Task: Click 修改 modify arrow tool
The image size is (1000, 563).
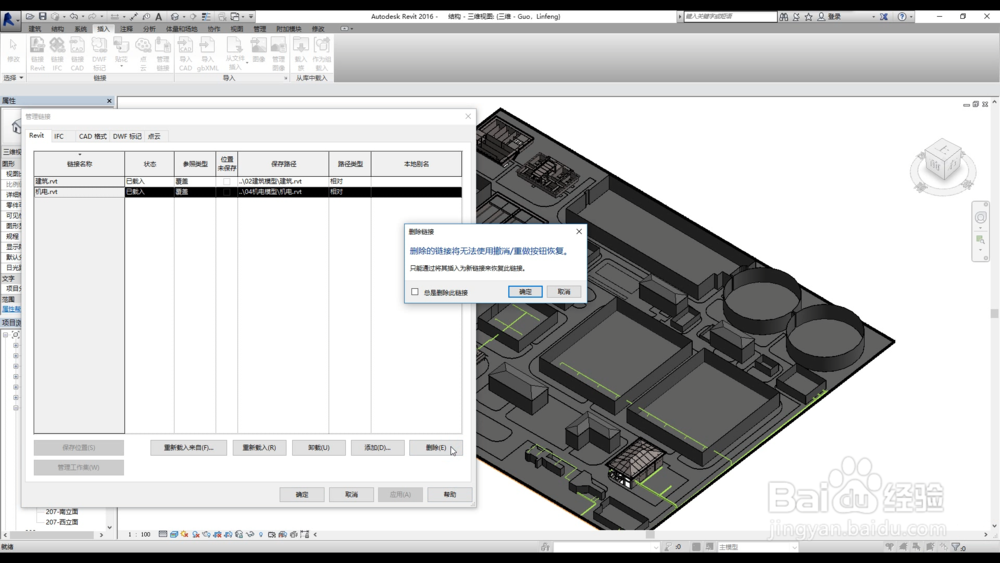Action: point(13,50)
